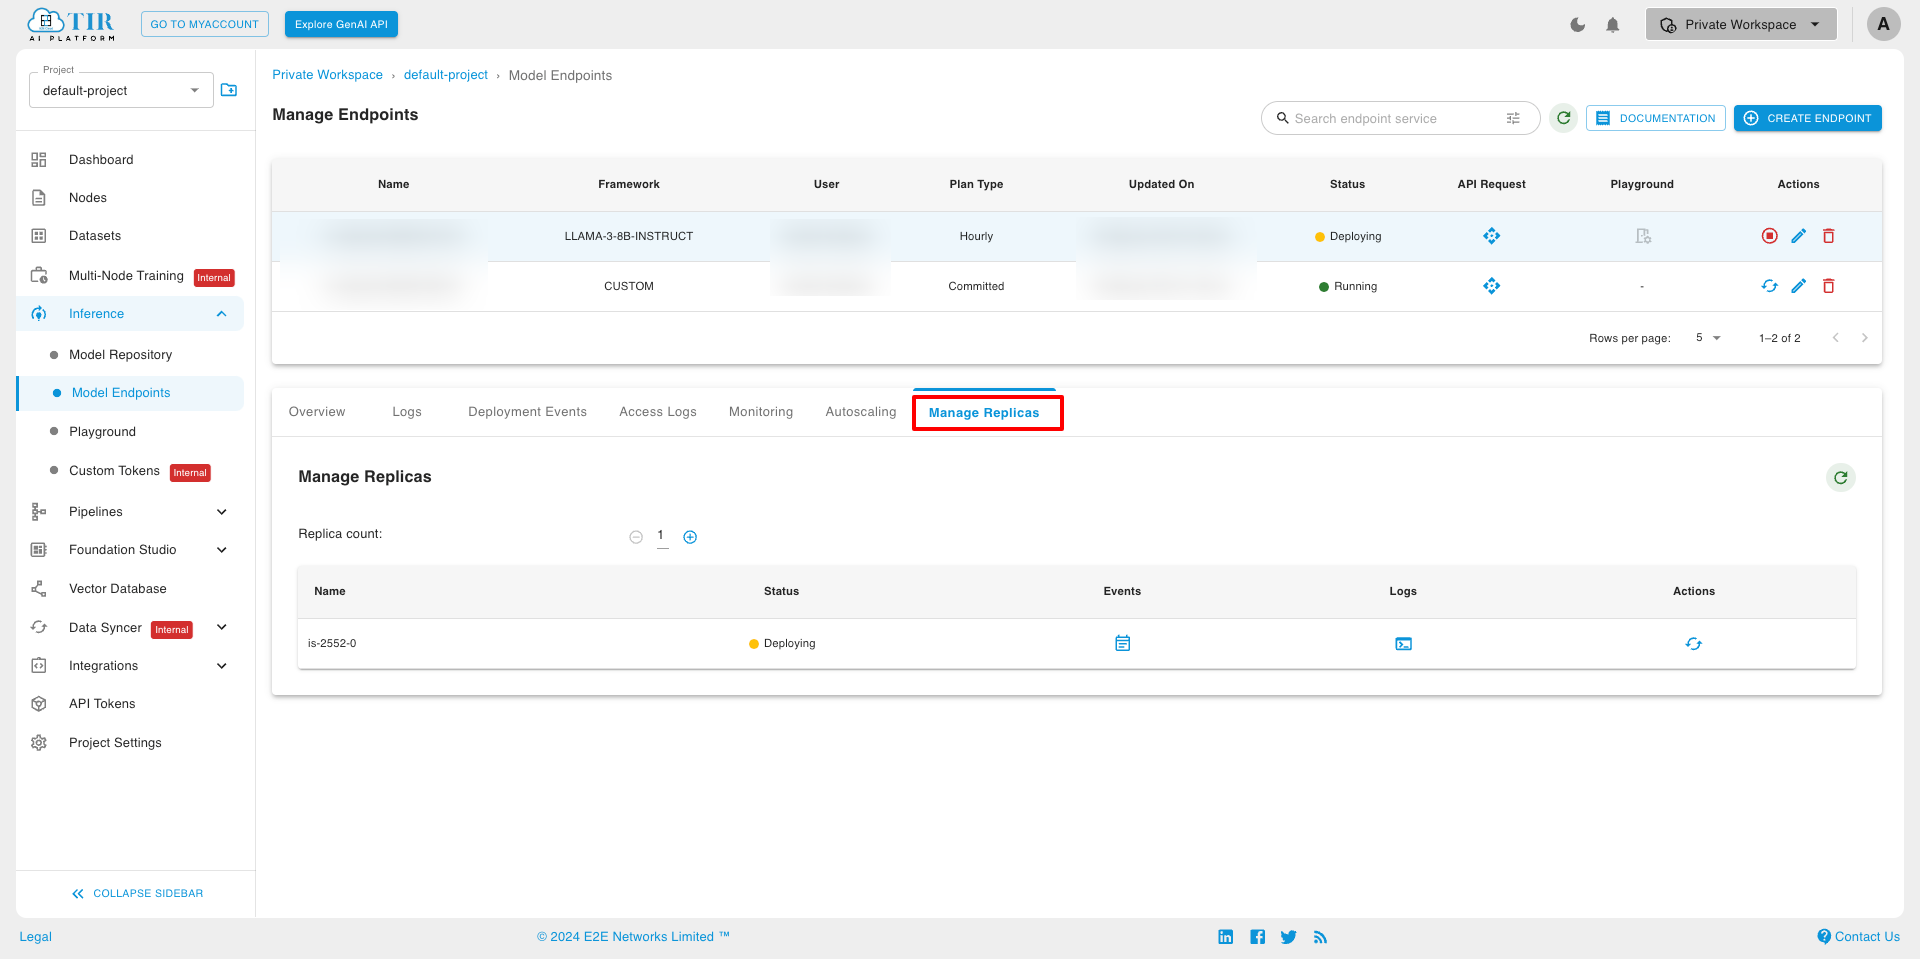Open Autoscaling tab
Viewport: 1920px width, 959px height.
coord(861,412)
